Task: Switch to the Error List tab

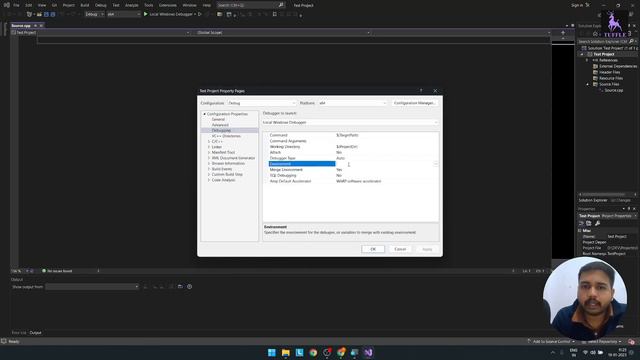Action: coord(19,333)
